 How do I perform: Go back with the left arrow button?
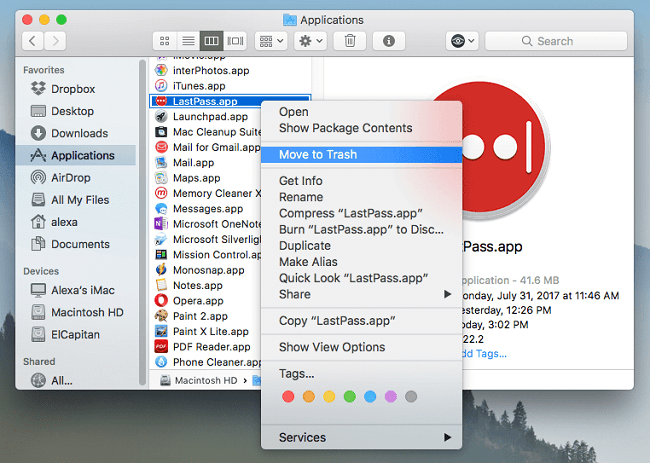click(33, 41)
